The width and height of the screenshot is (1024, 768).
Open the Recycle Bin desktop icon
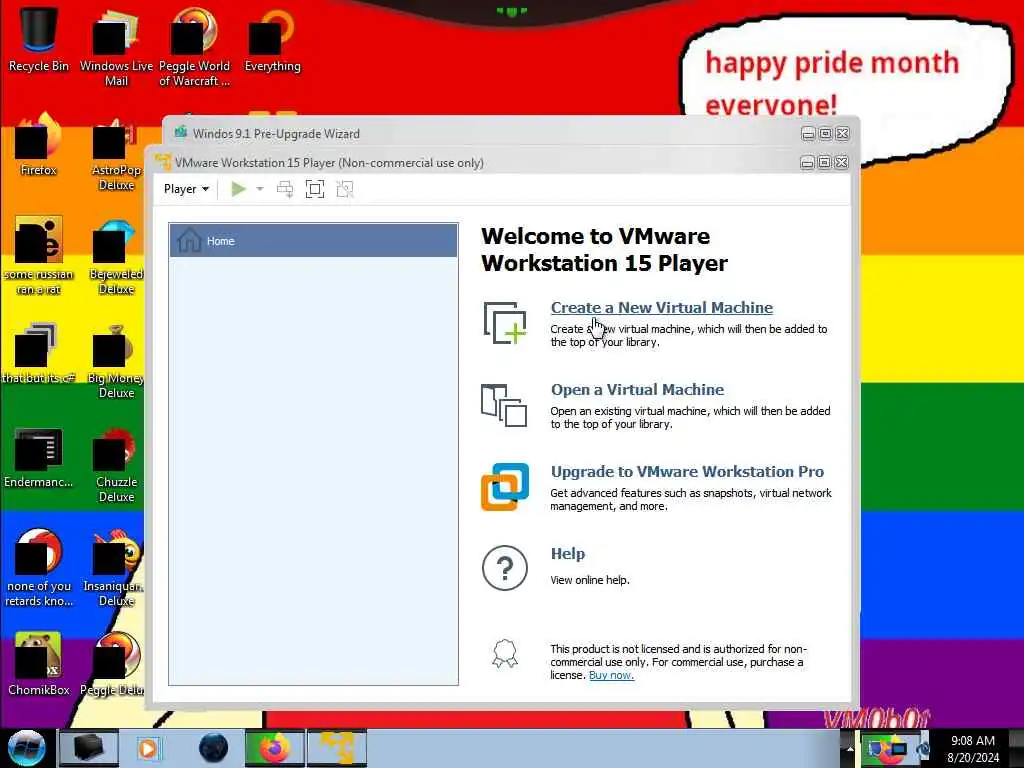[x=39, y=40]
